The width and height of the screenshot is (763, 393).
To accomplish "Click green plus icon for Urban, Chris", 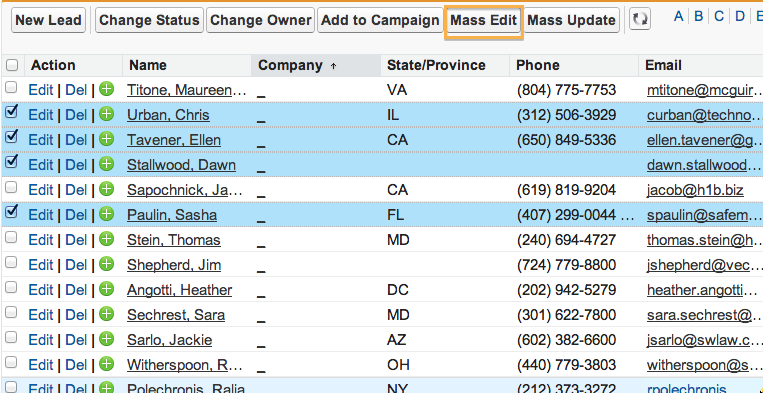I will click(107, 114).
